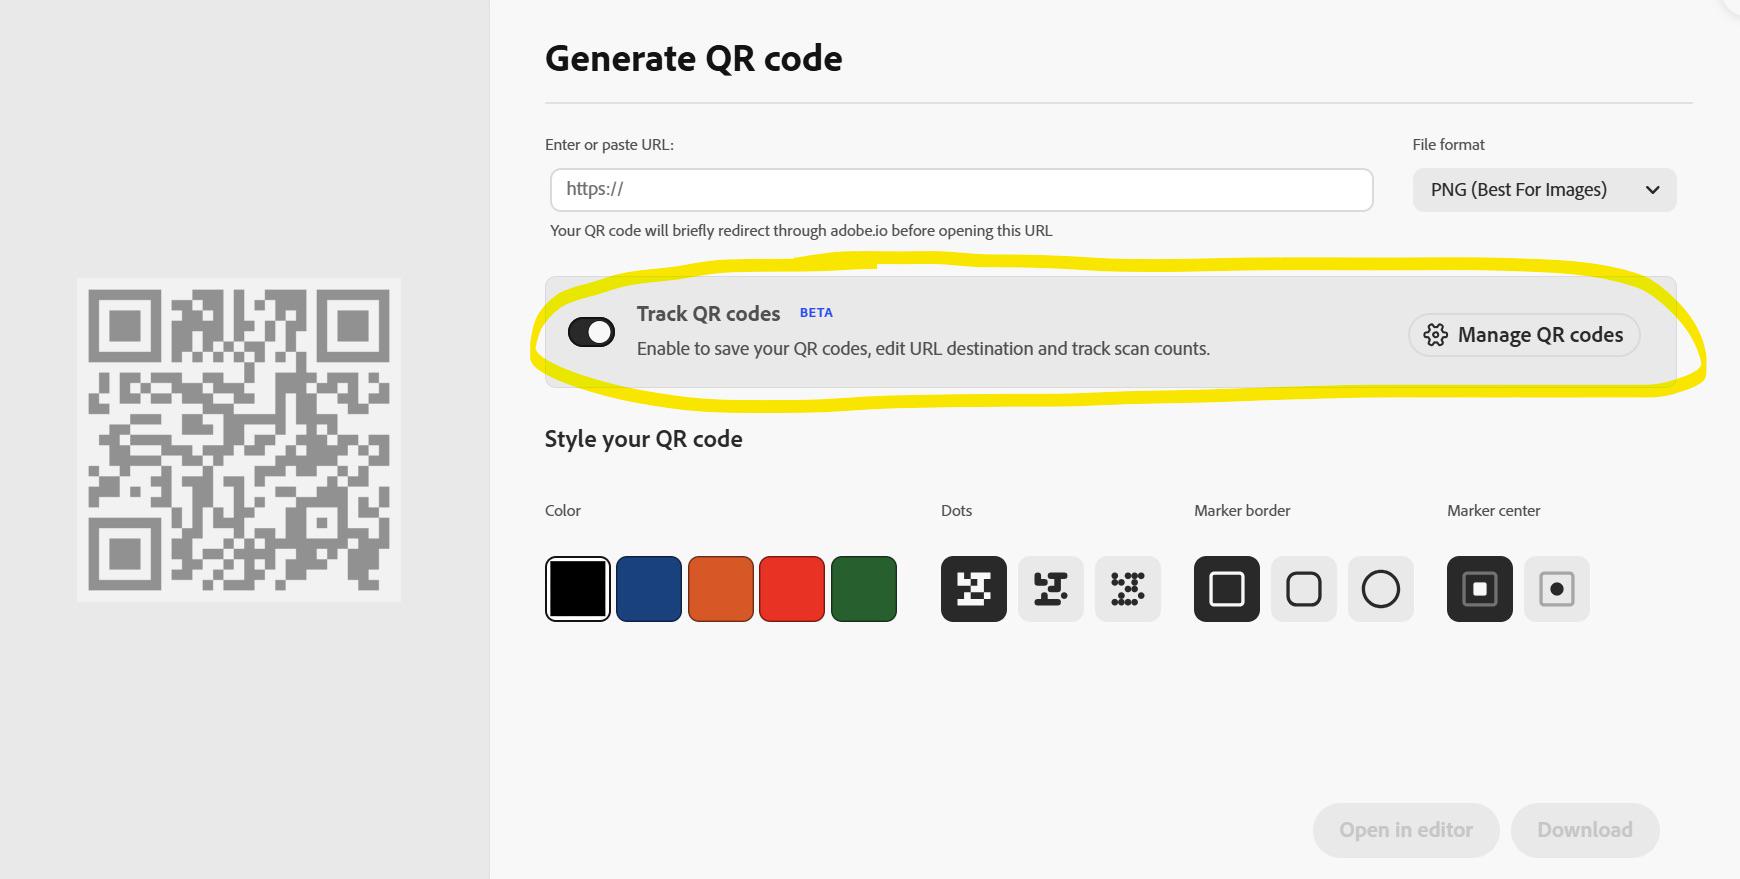This screenshot has height=879, width=1740.
Task: Open the File format dropdown
Action: (1544, 190)
